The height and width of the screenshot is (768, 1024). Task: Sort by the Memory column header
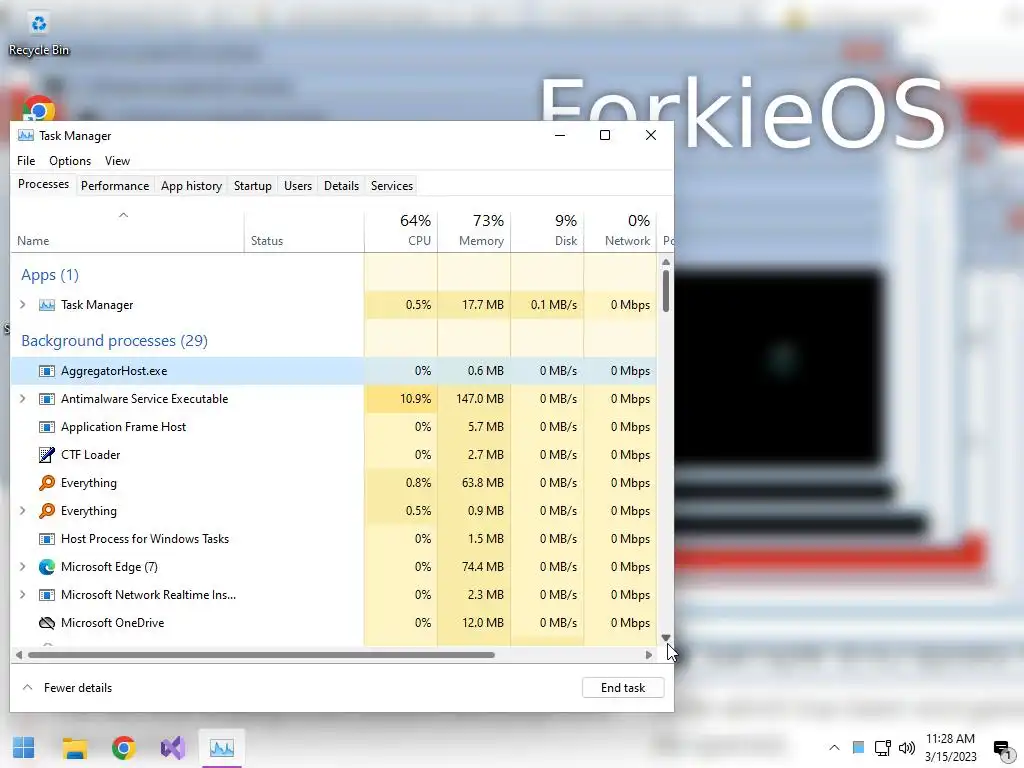pos(474,231)
